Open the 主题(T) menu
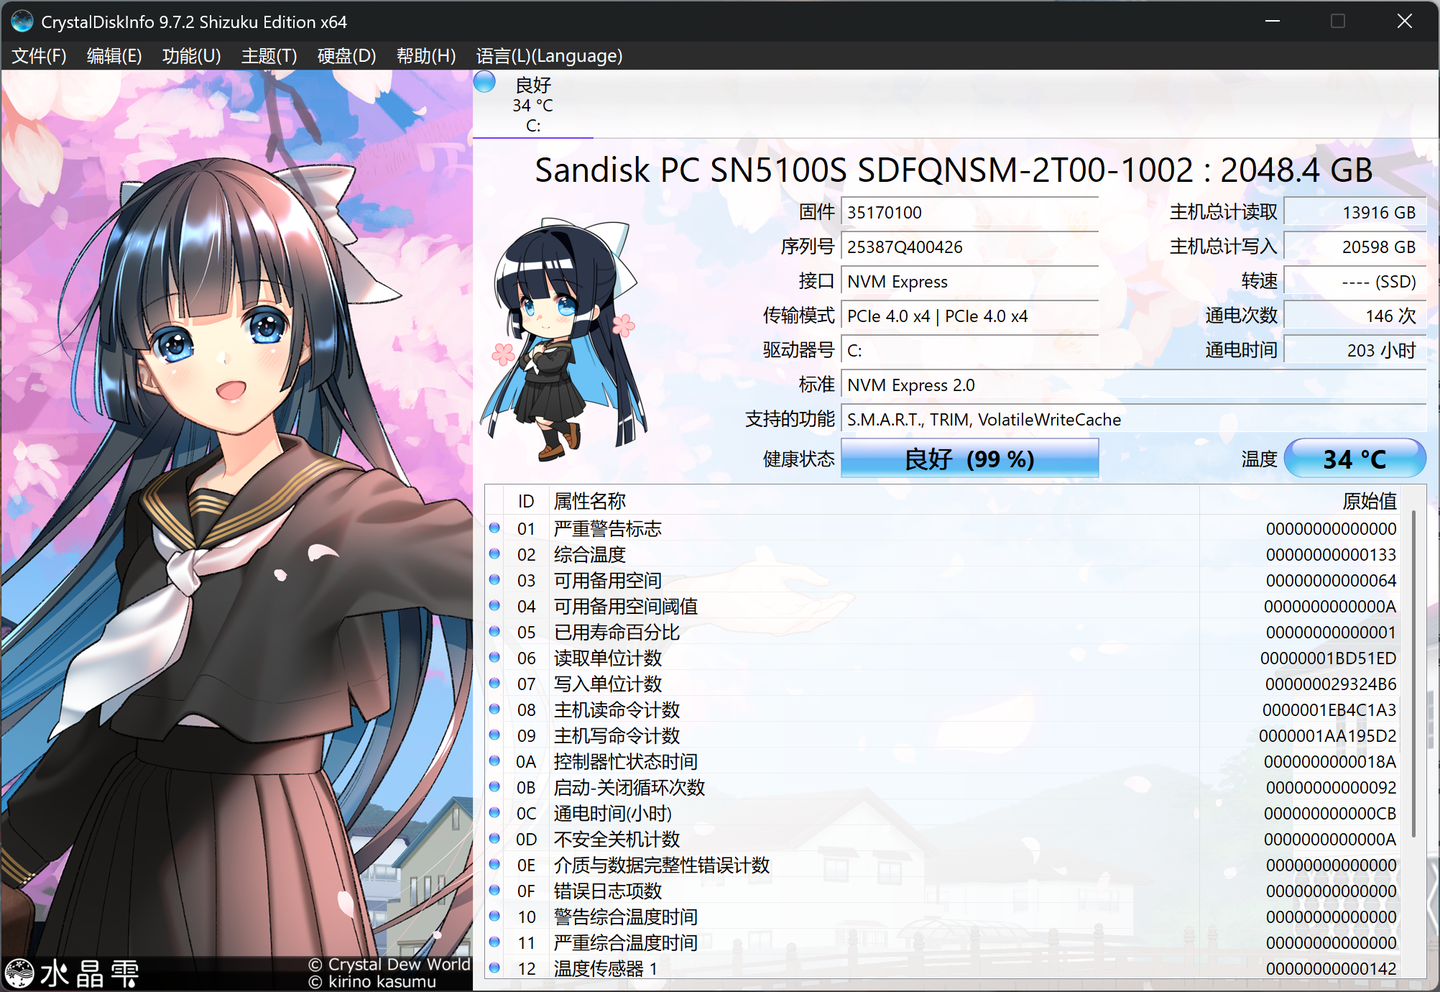Screen dimensions: 1440x992 (x=269, y=56)
